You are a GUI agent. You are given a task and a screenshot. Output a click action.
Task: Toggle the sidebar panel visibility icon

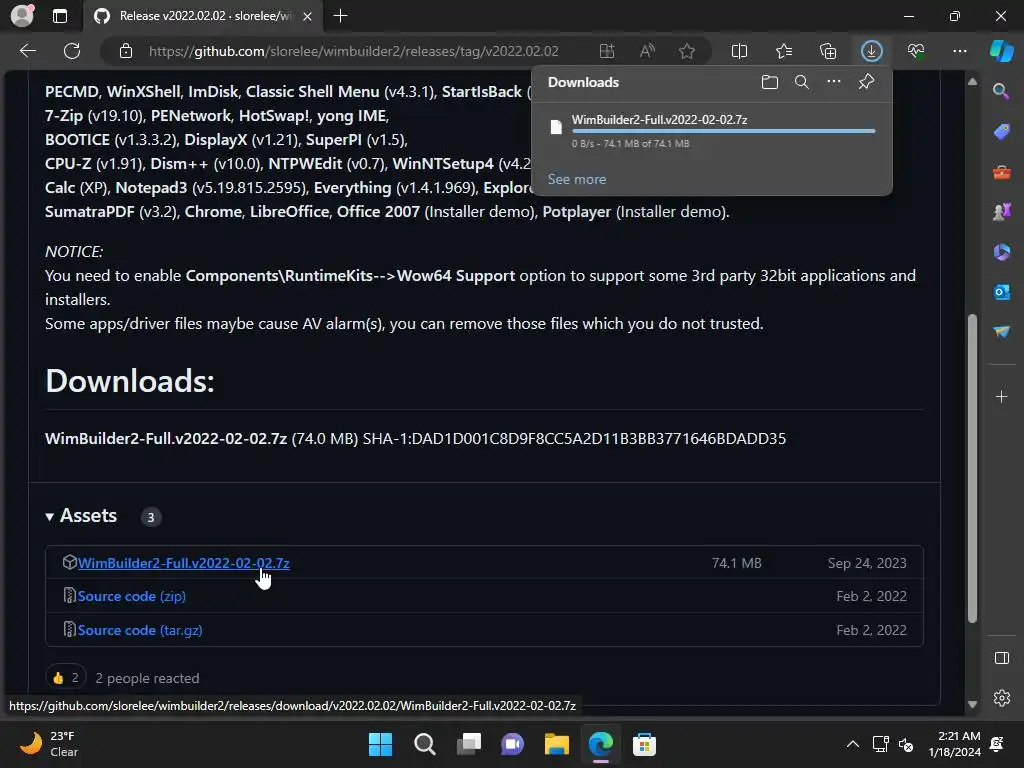tap(1002, 658)
